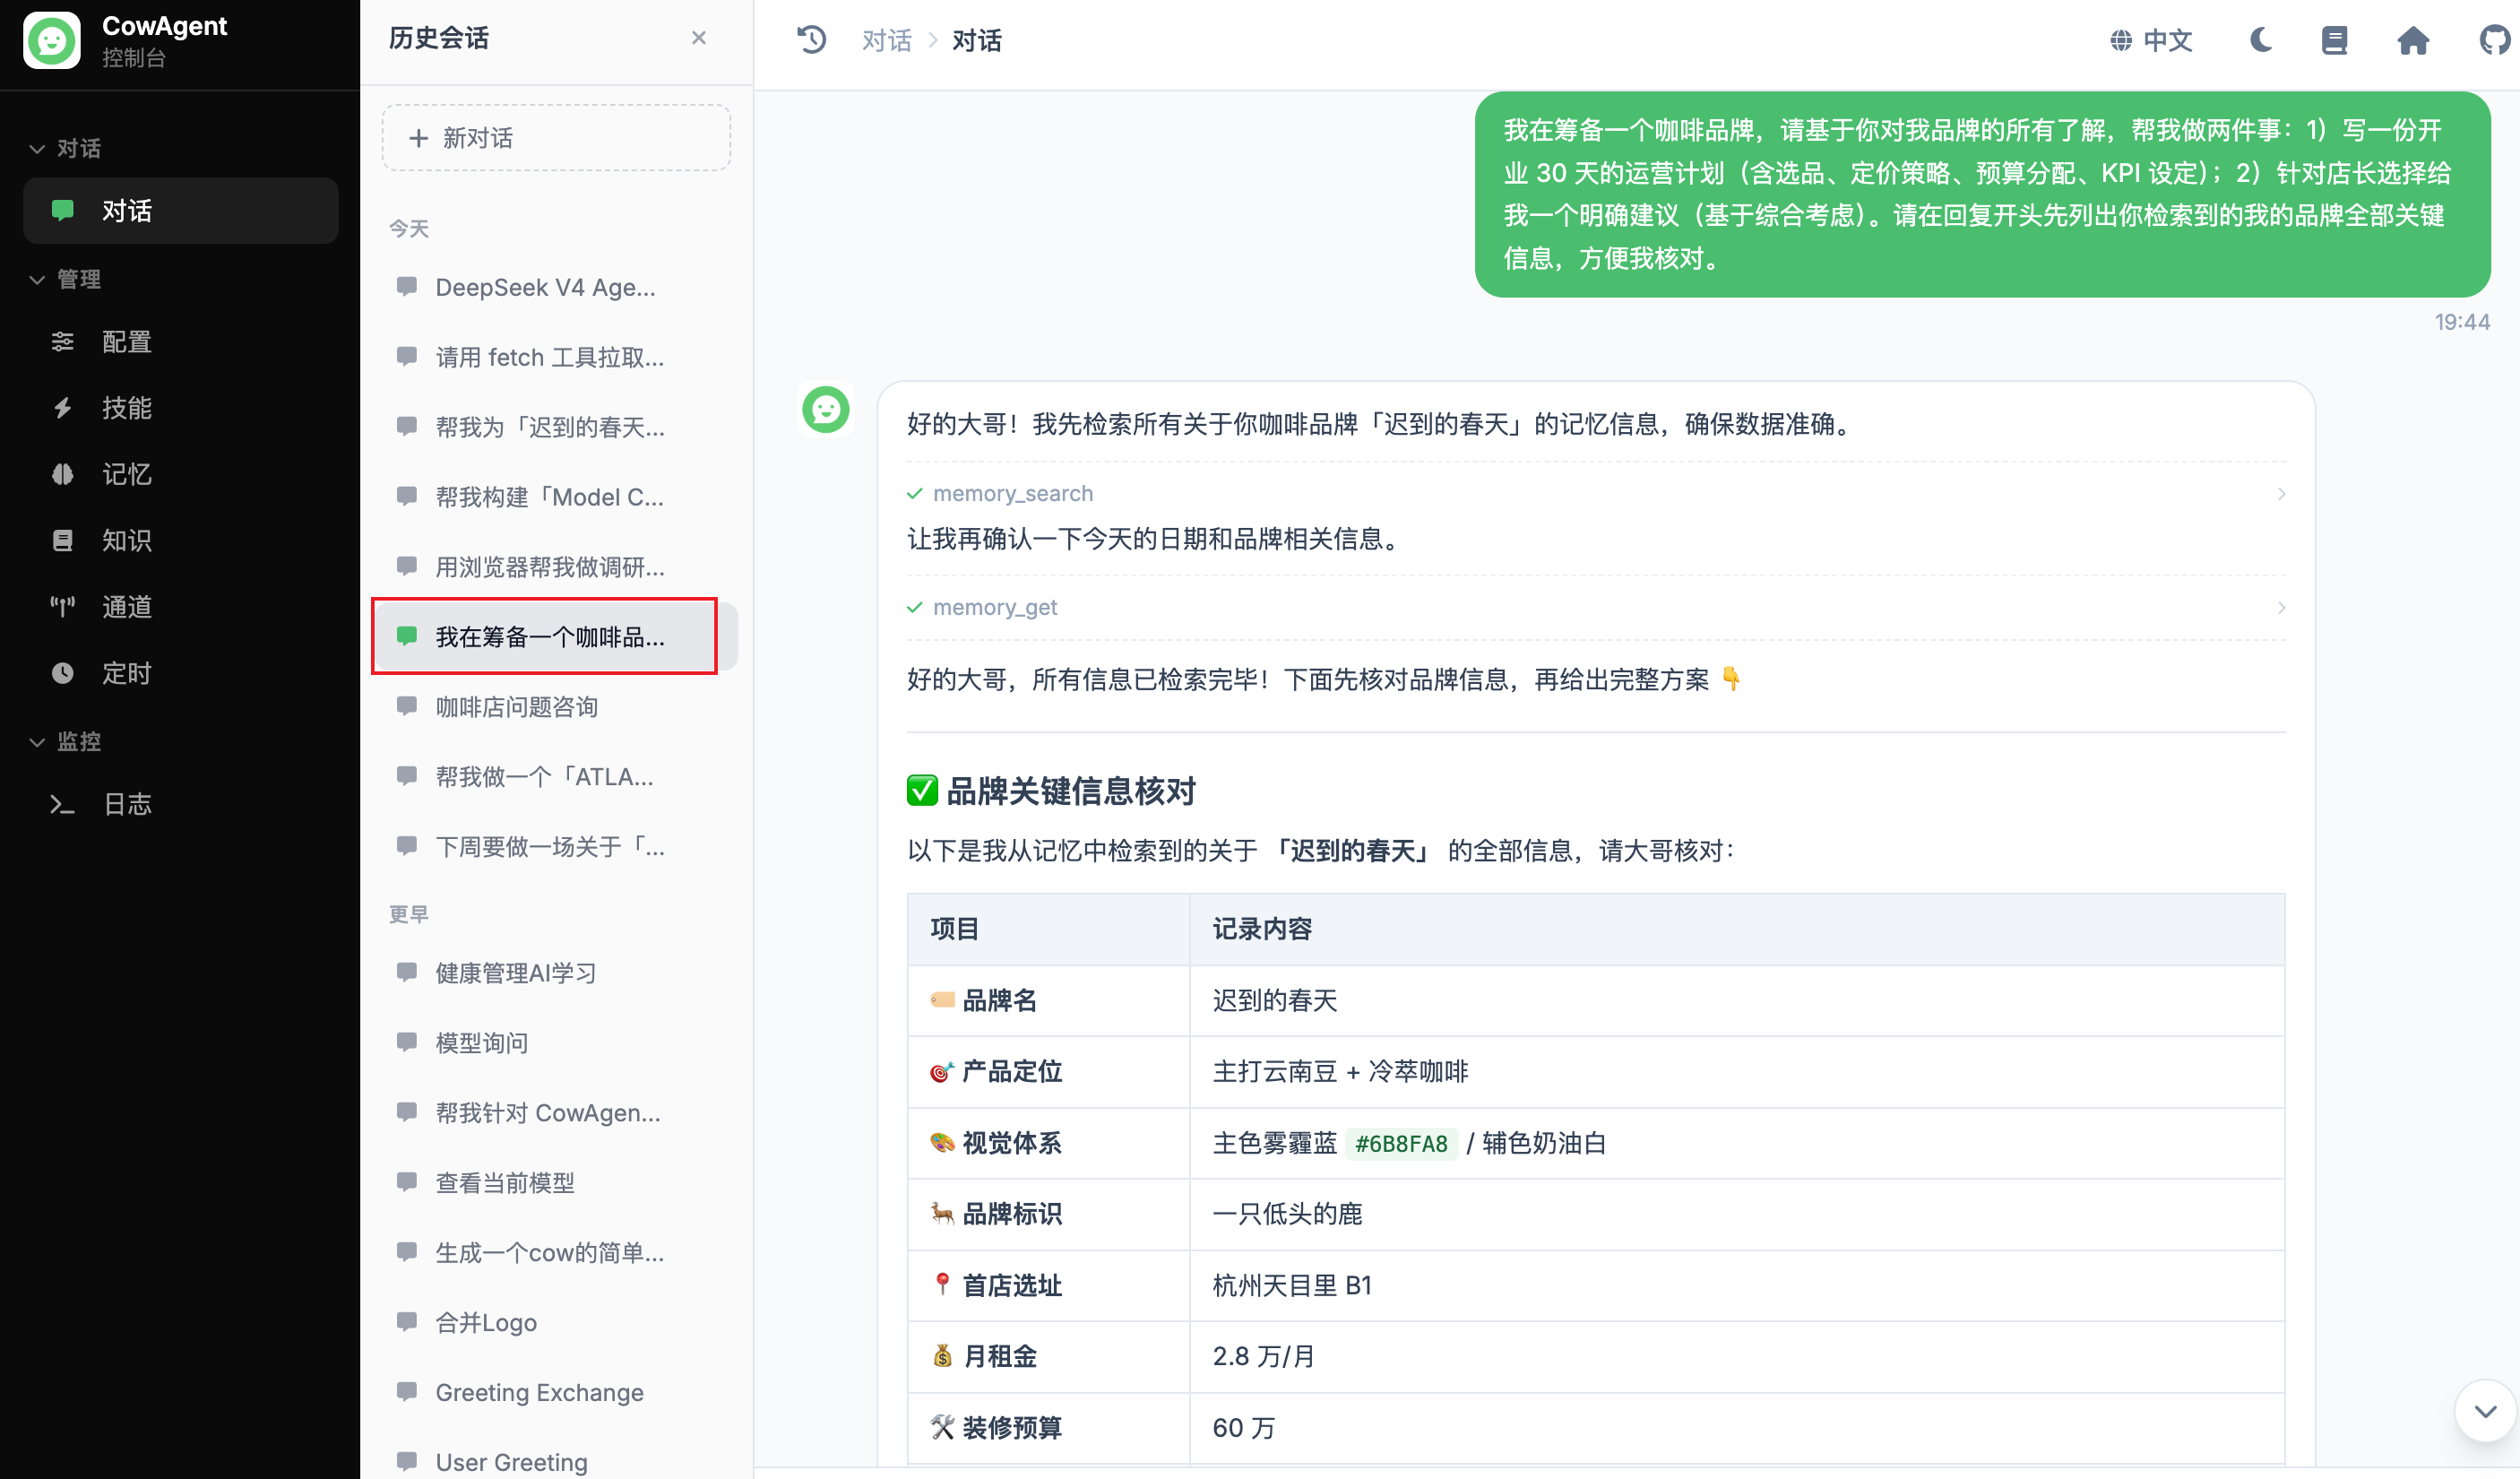This screenshot has width=2520, height=1479.
Task: Open the 日志 logs terminal icon
Action: tap(62, 804)
